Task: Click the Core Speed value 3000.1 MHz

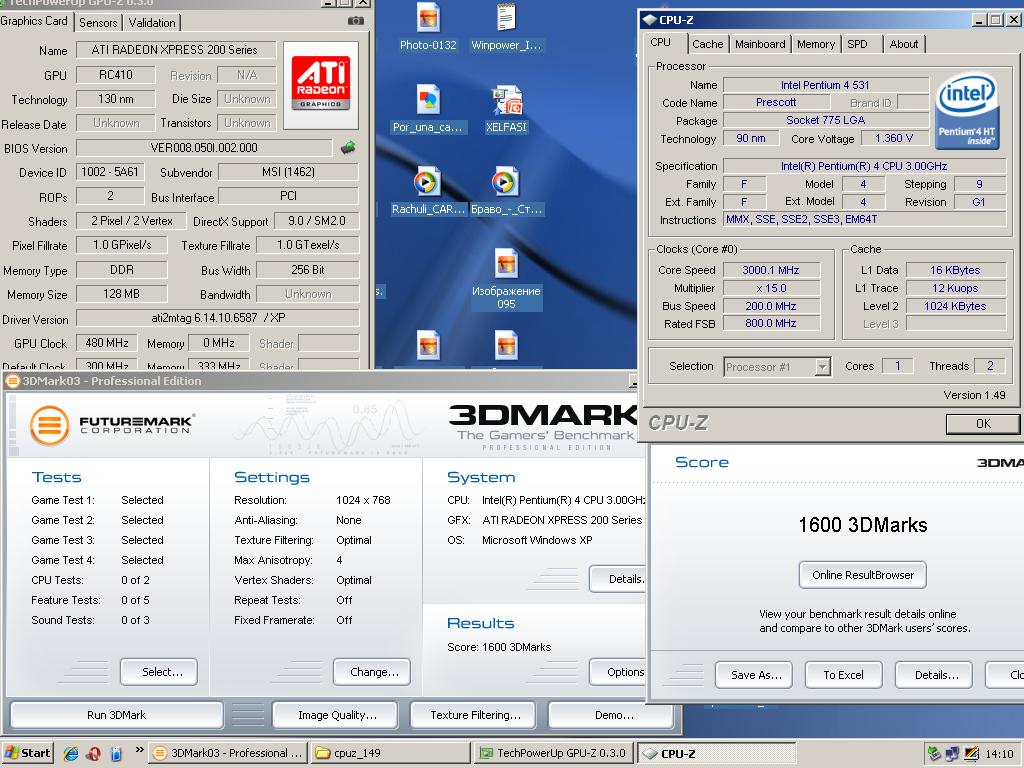Action: (771, 270)
